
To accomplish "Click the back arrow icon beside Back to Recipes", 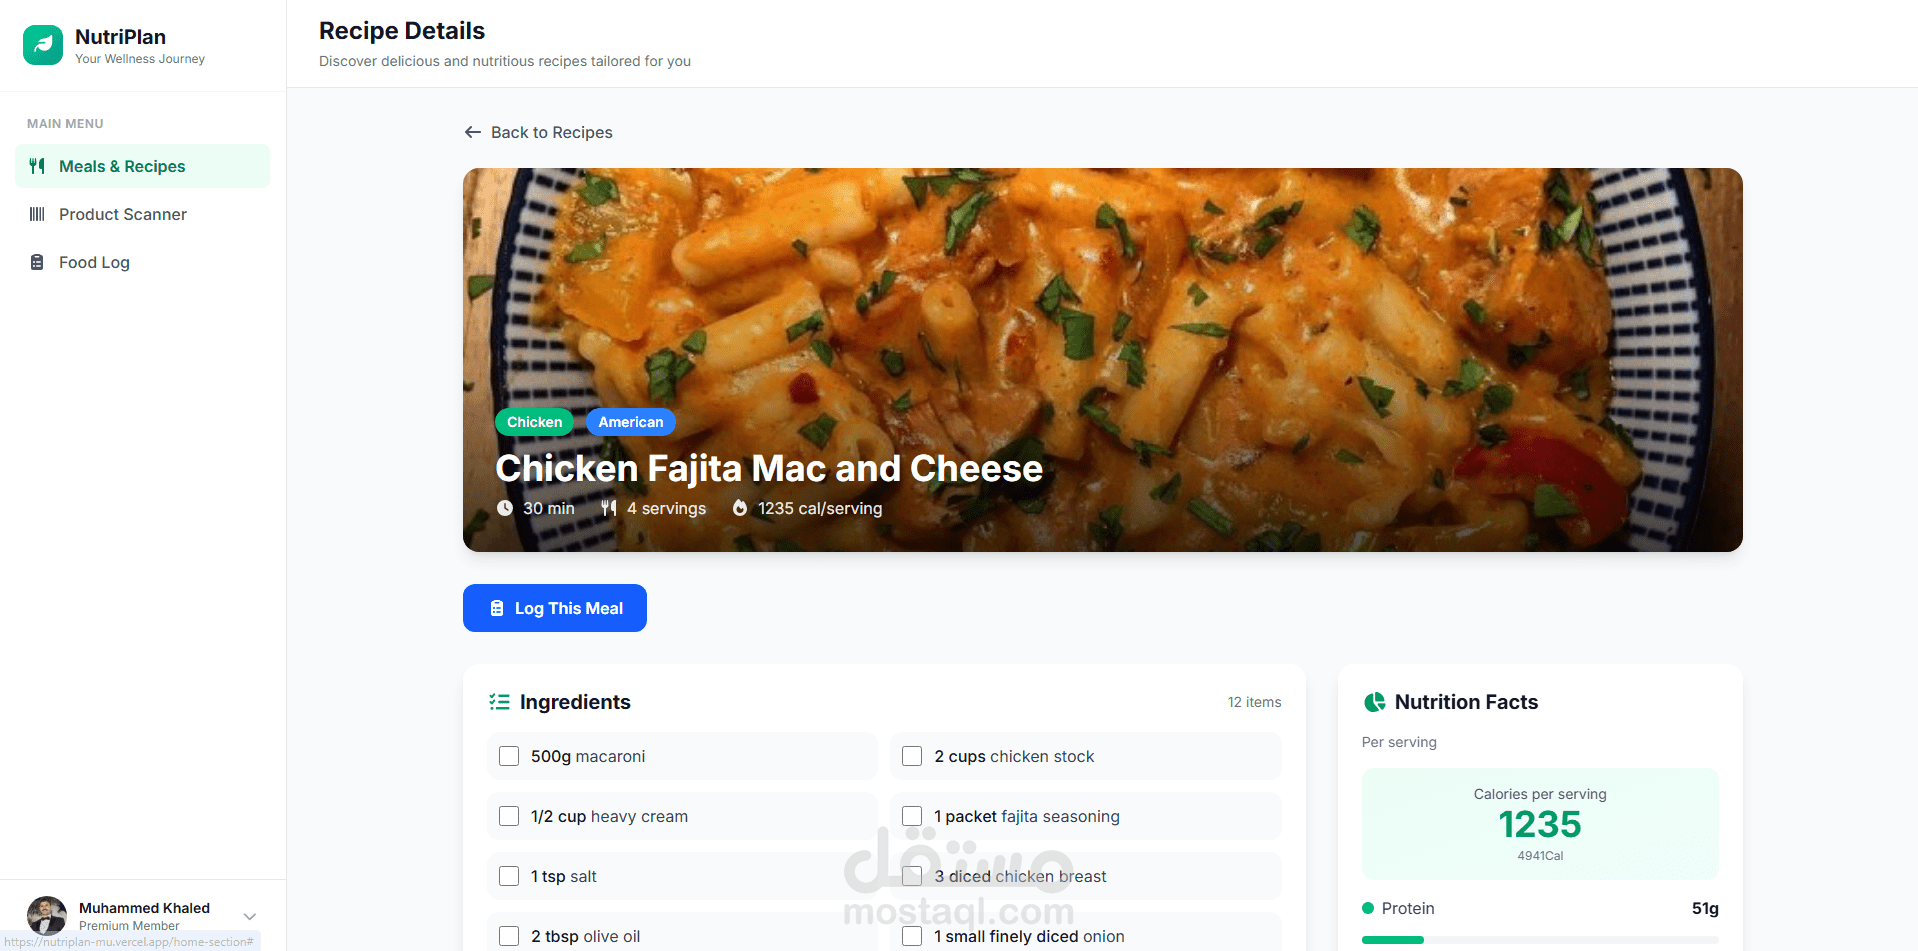I will click(473, 132).
